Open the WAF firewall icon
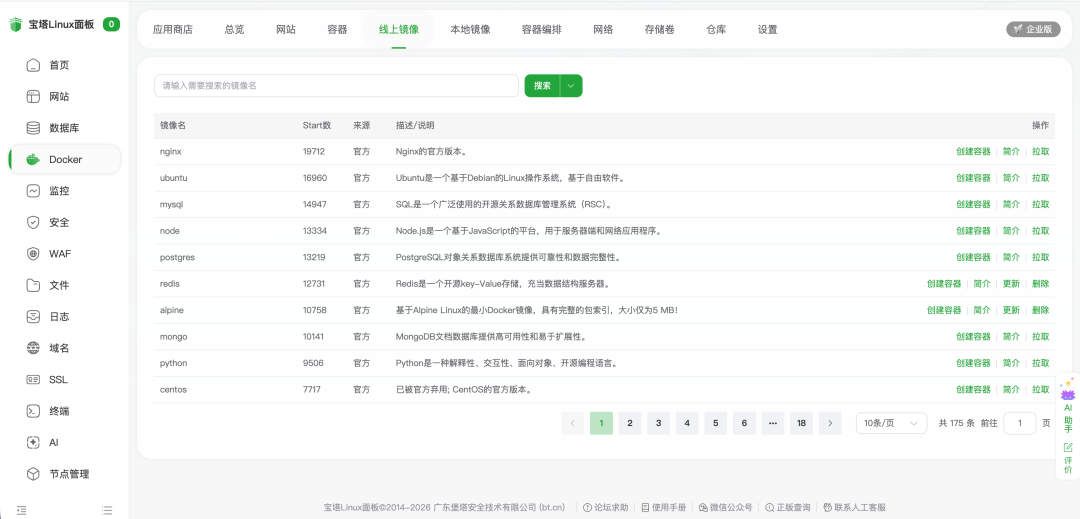This screenshot has height=519, width=1080. tap(33, 254)
